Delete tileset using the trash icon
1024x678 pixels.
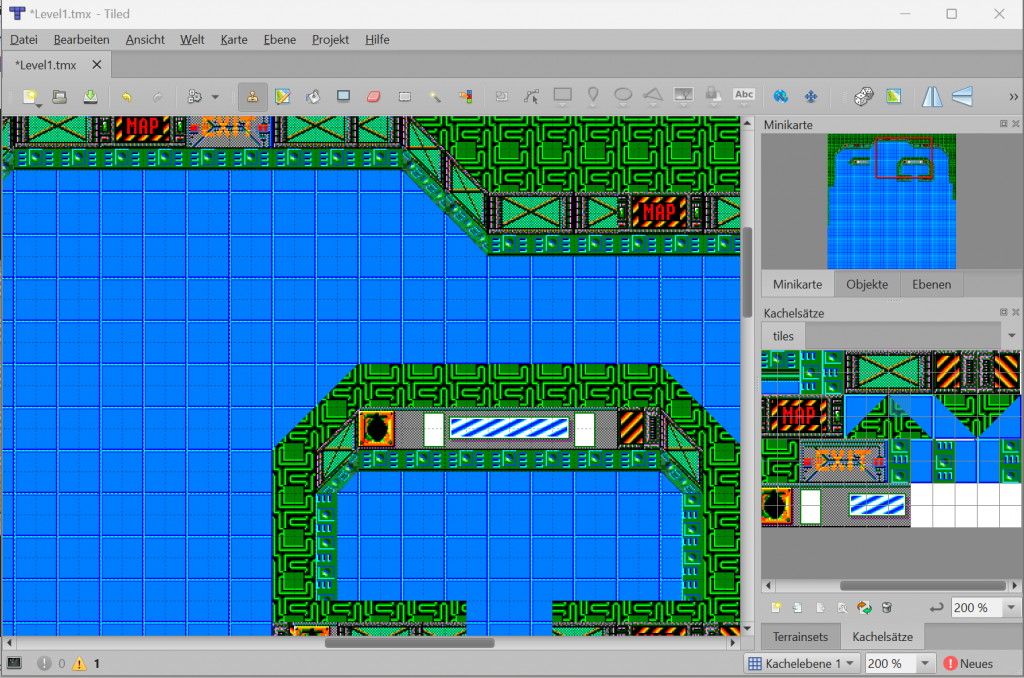886,607
